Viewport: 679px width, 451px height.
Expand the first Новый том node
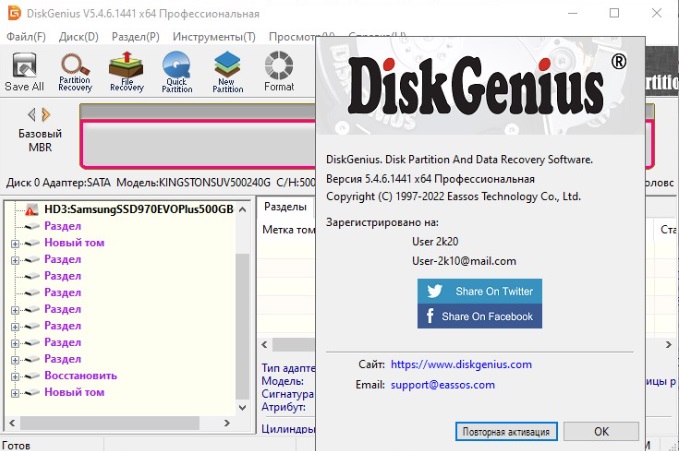click(15, 243)
